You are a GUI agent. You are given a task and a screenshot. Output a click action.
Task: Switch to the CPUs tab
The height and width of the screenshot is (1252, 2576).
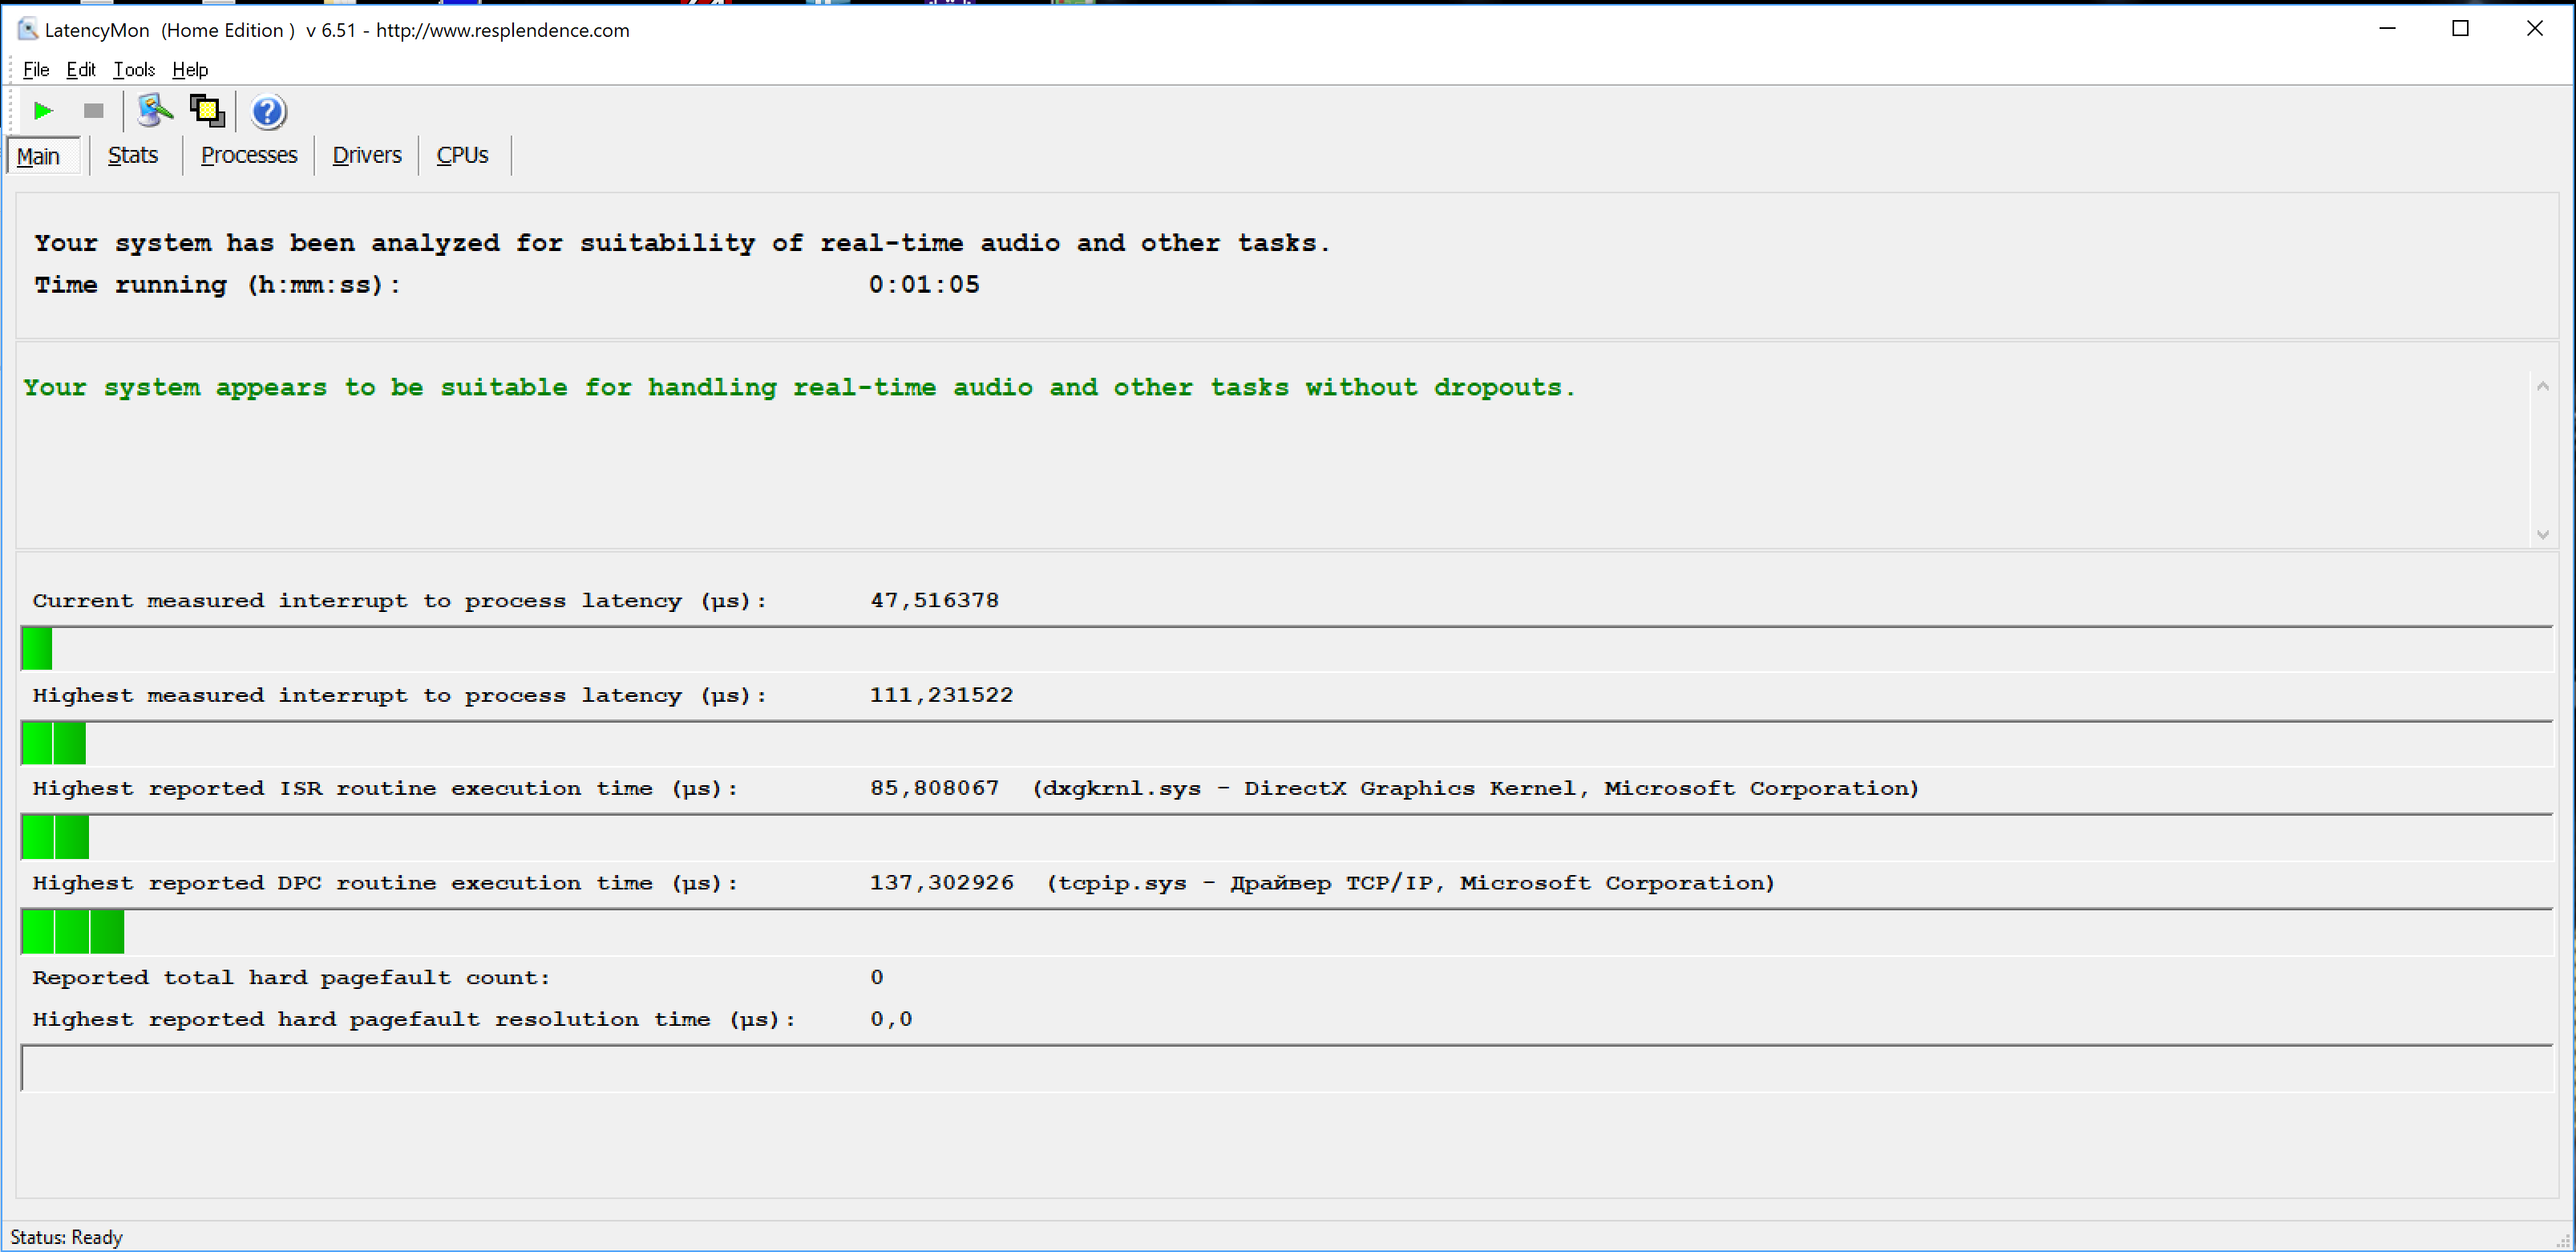462,155
